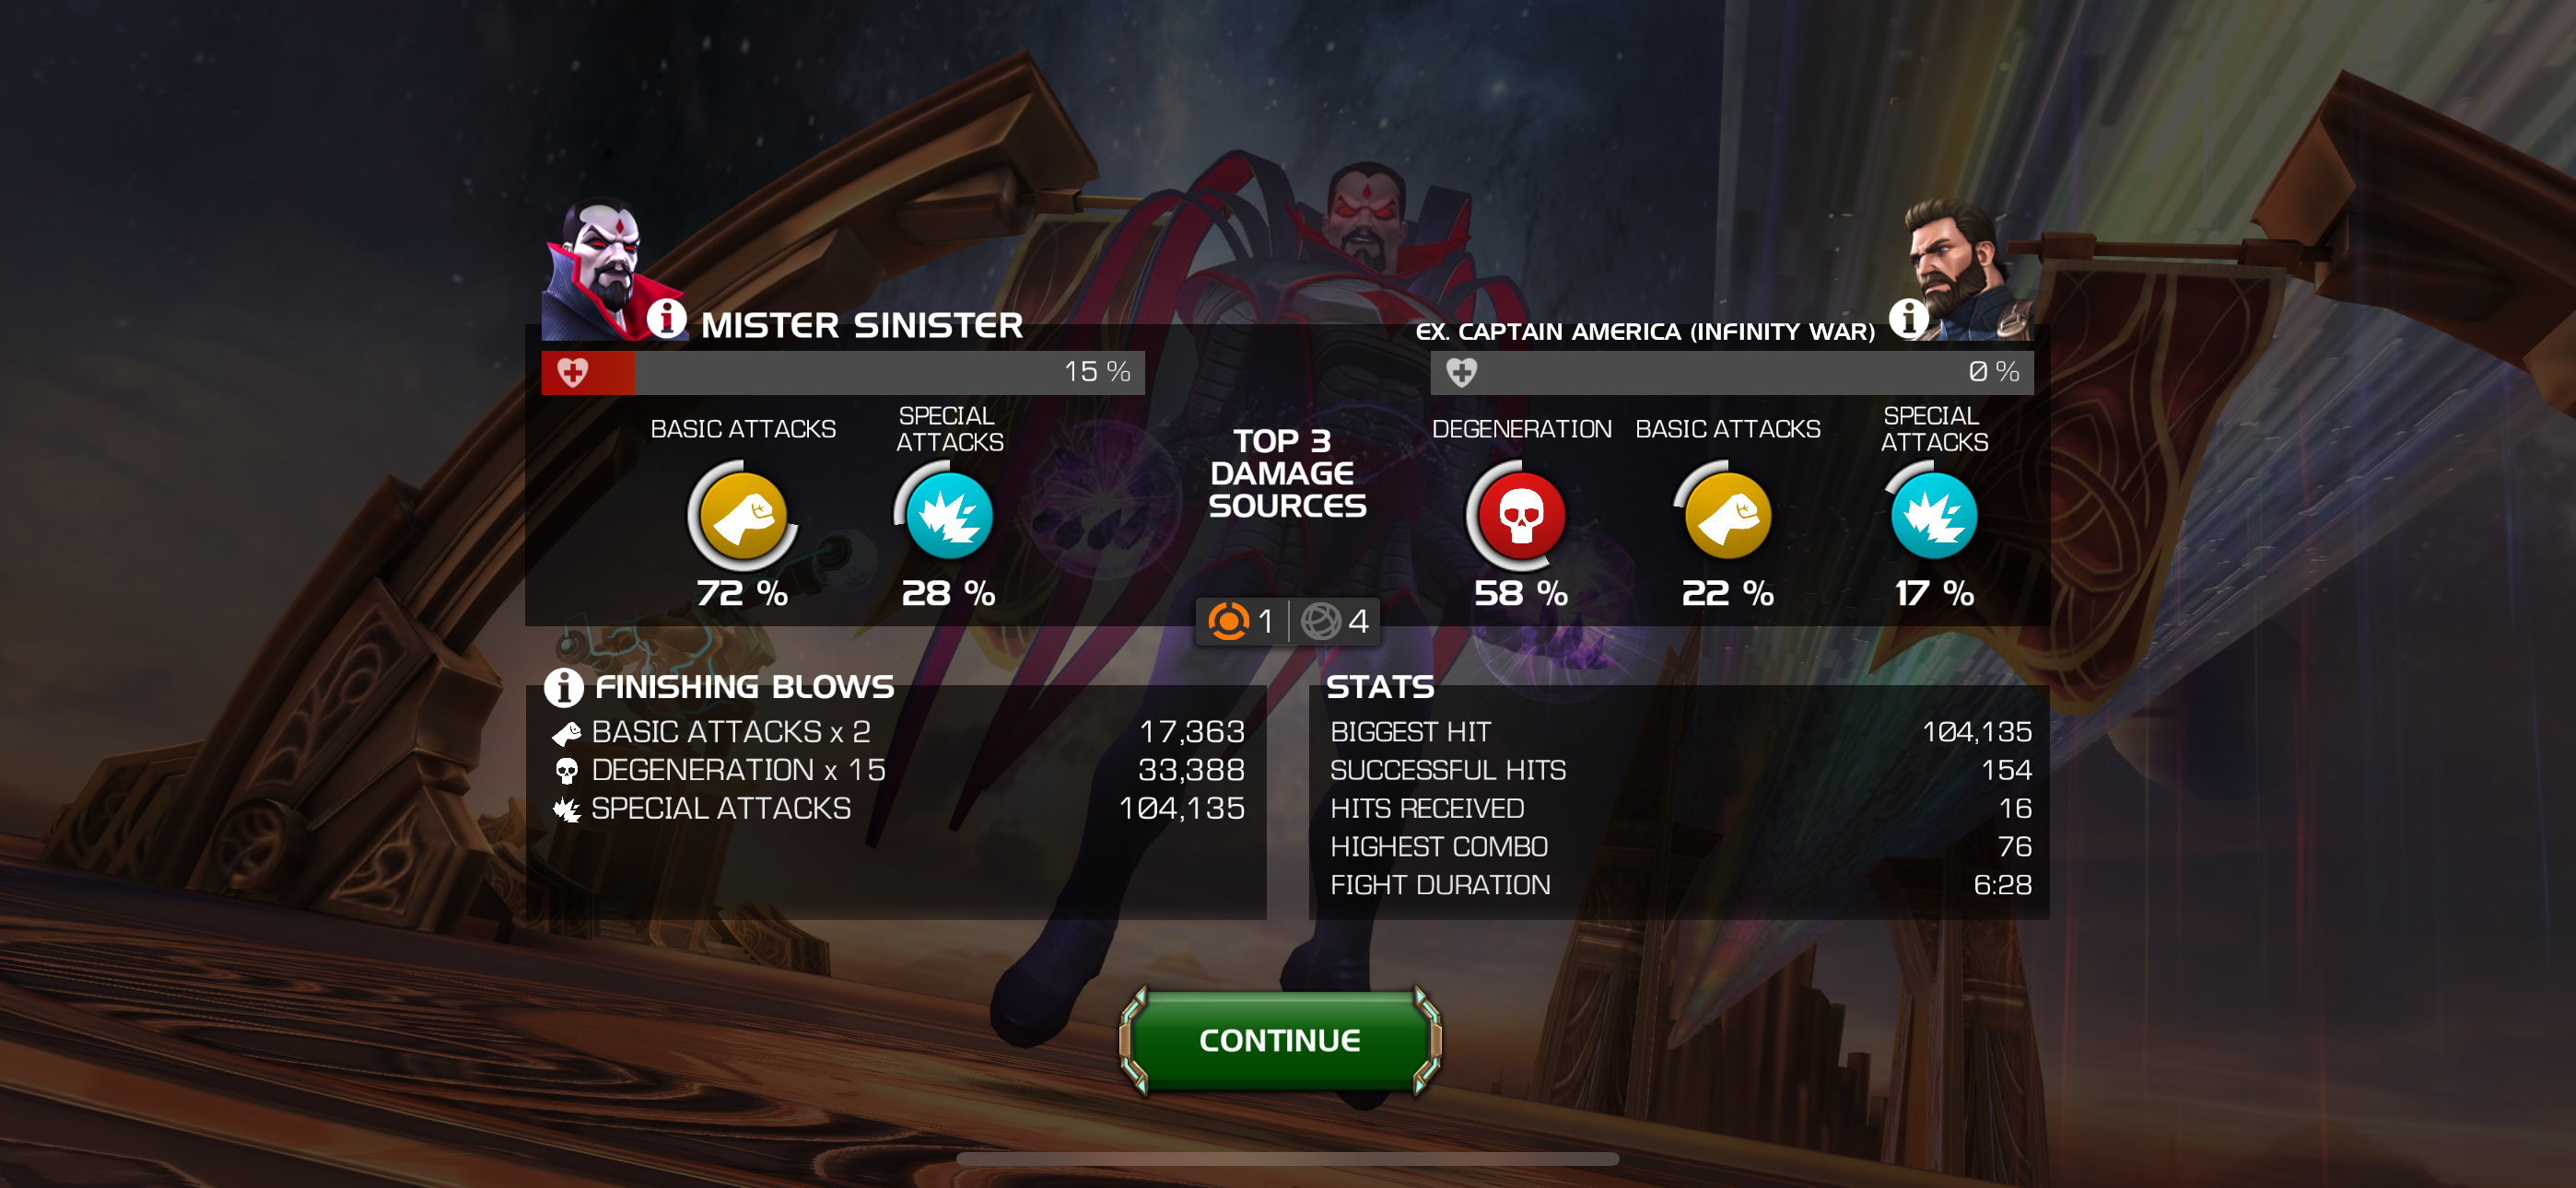2576x1188 pixels.
Task: Select Captain America's Special Attacks burst icon
Action: (1933, 516)
